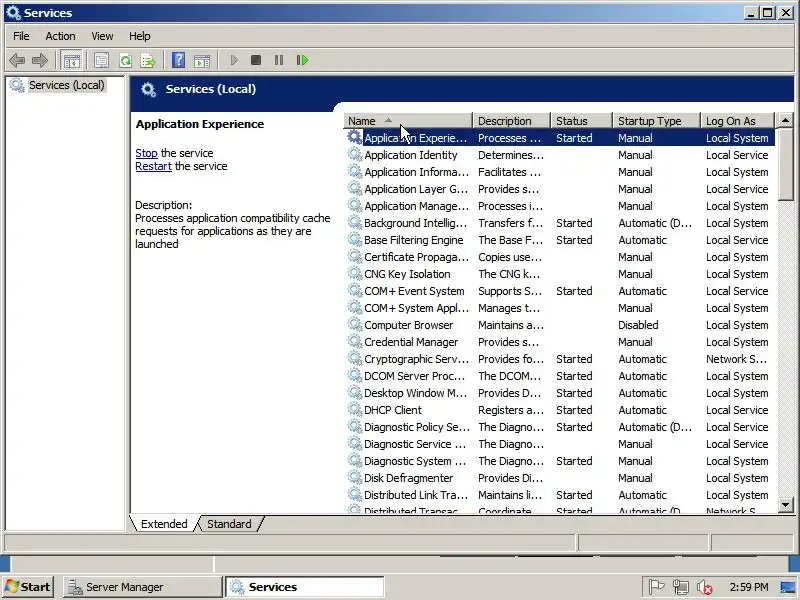Select Application Layer Gateway row
Screen dimensions: 800x600
click(x=560, y=189)
